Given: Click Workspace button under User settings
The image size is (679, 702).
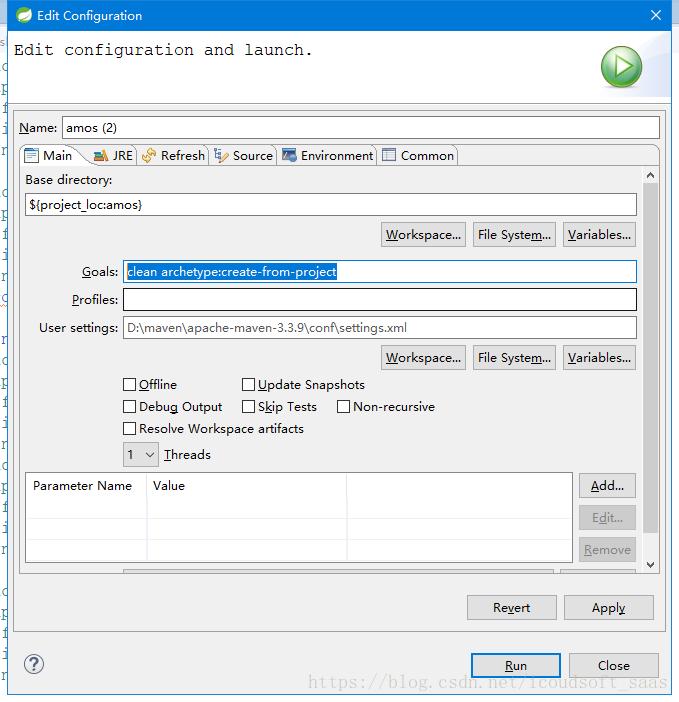Looking at the screenshot, I should (423, 358).
